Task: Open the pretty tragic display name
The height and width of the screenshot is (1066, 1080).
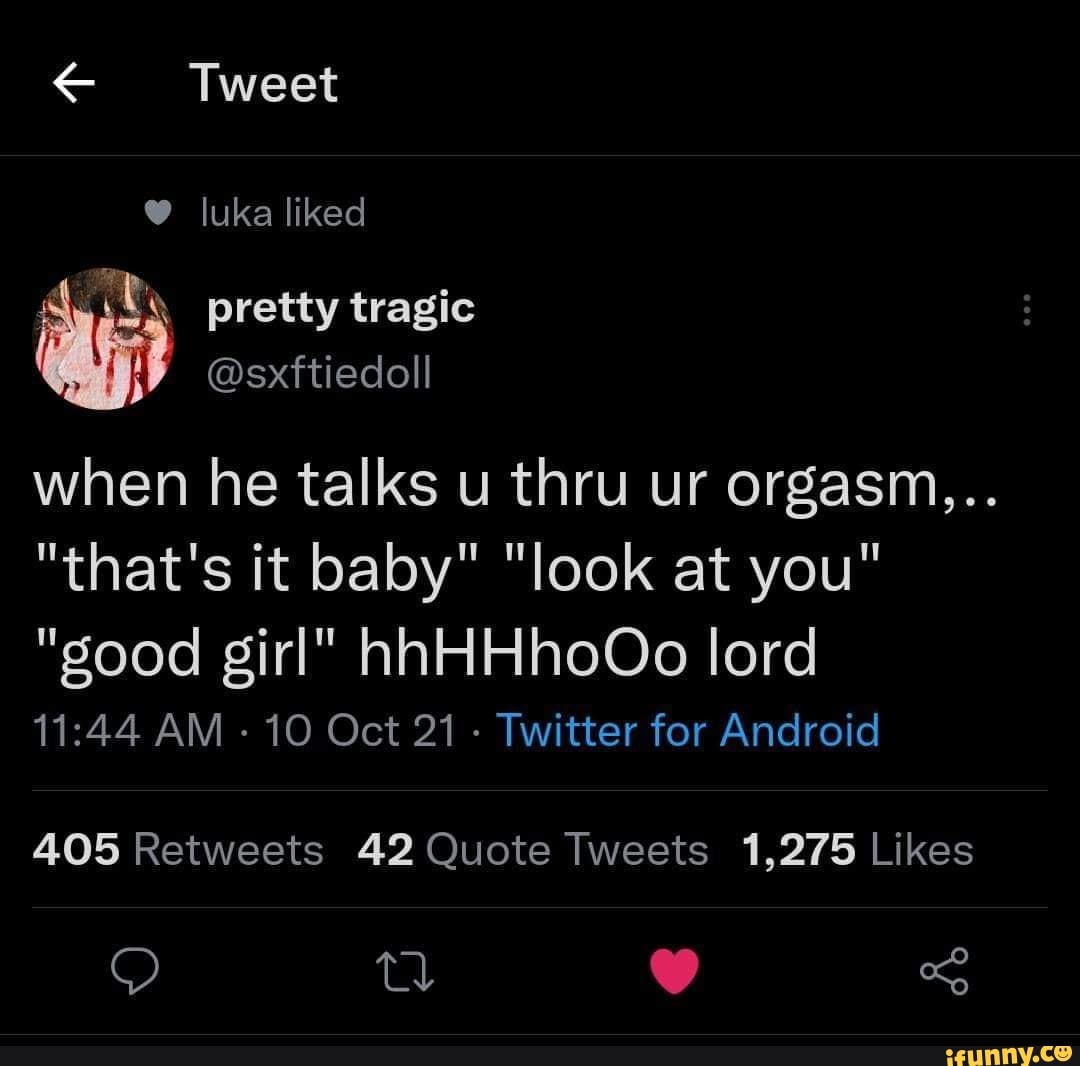Action: (341, 309)
